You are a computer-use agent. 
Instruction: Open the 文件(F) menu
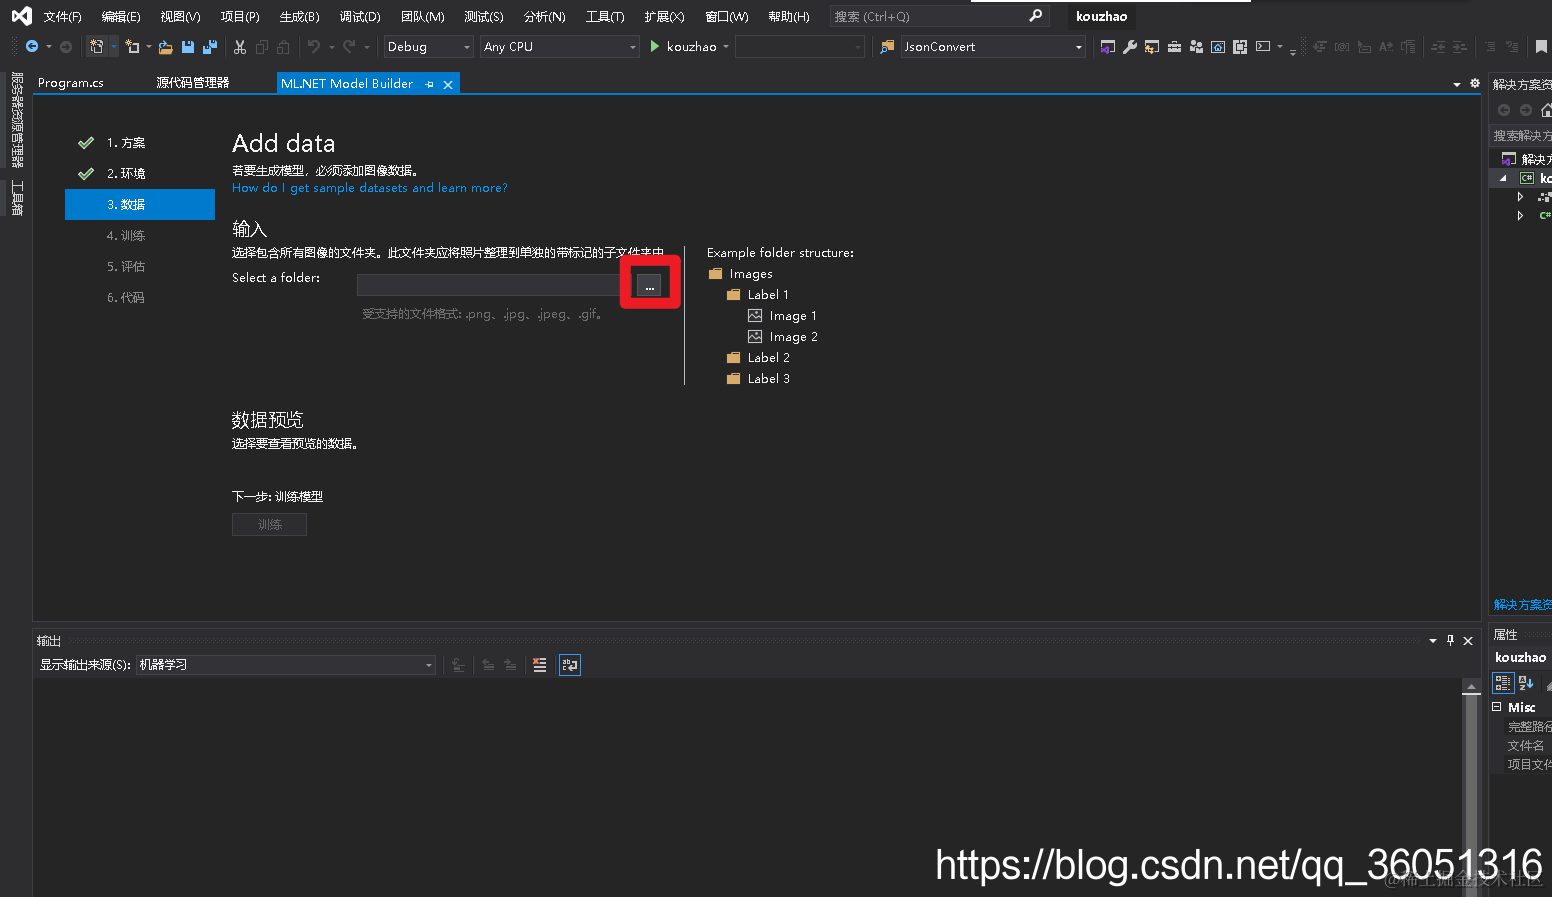coord(62,17)
